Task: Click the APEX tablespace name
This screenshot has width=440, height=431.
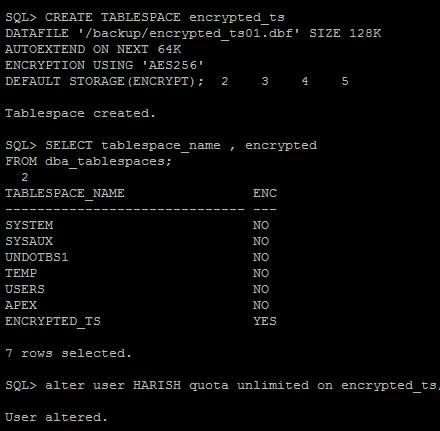Action: click(x=21, y=305)
